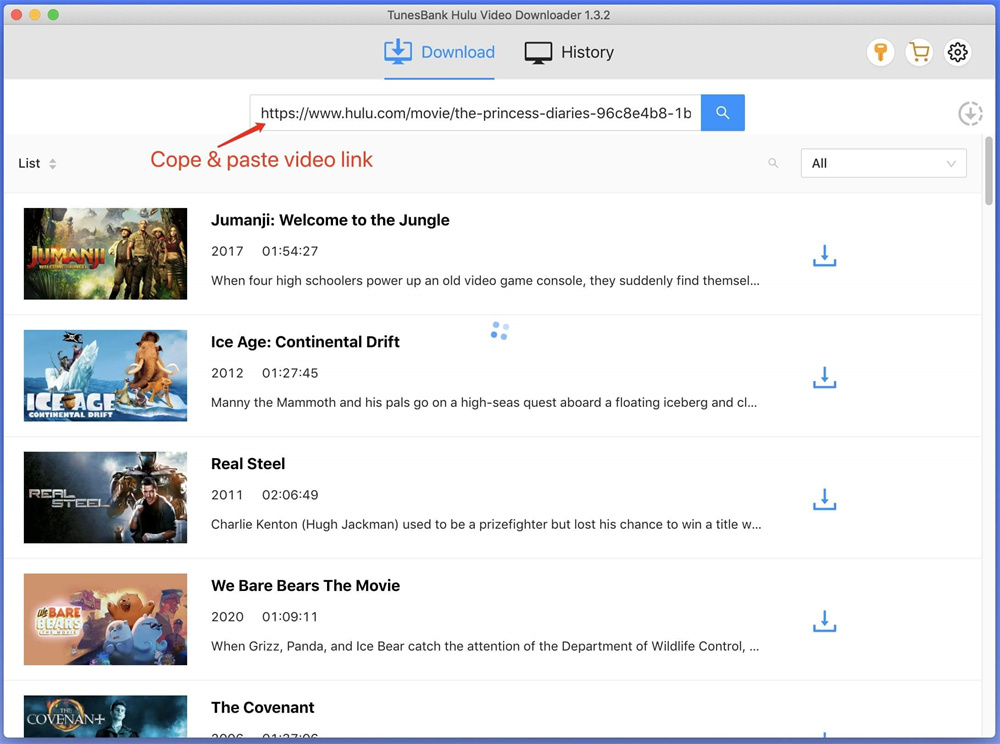
Task: Select the We Bare Bears poster thumbnail
Action: point(105,619)
